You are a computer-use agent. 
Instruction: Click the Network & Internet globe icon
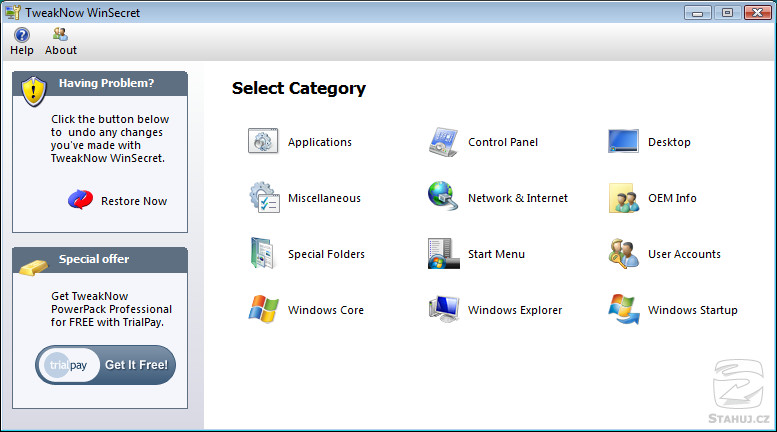443,198
